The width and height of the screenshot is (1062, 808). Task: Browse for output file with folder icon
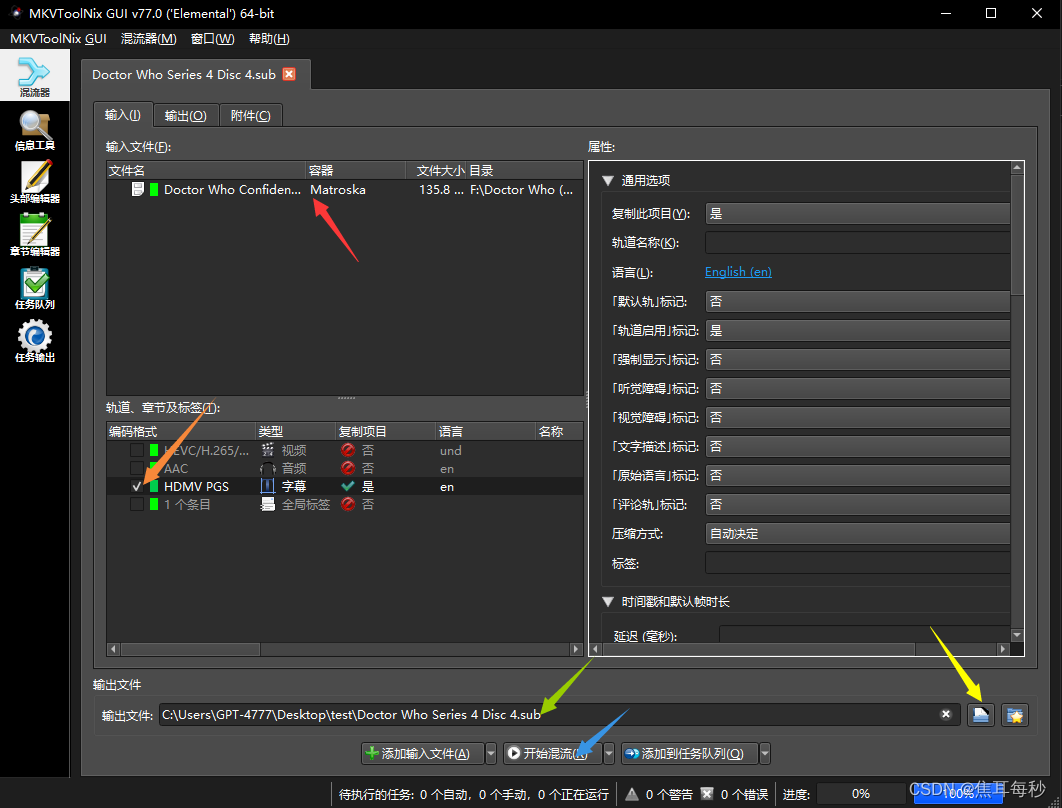coord(981,715)
